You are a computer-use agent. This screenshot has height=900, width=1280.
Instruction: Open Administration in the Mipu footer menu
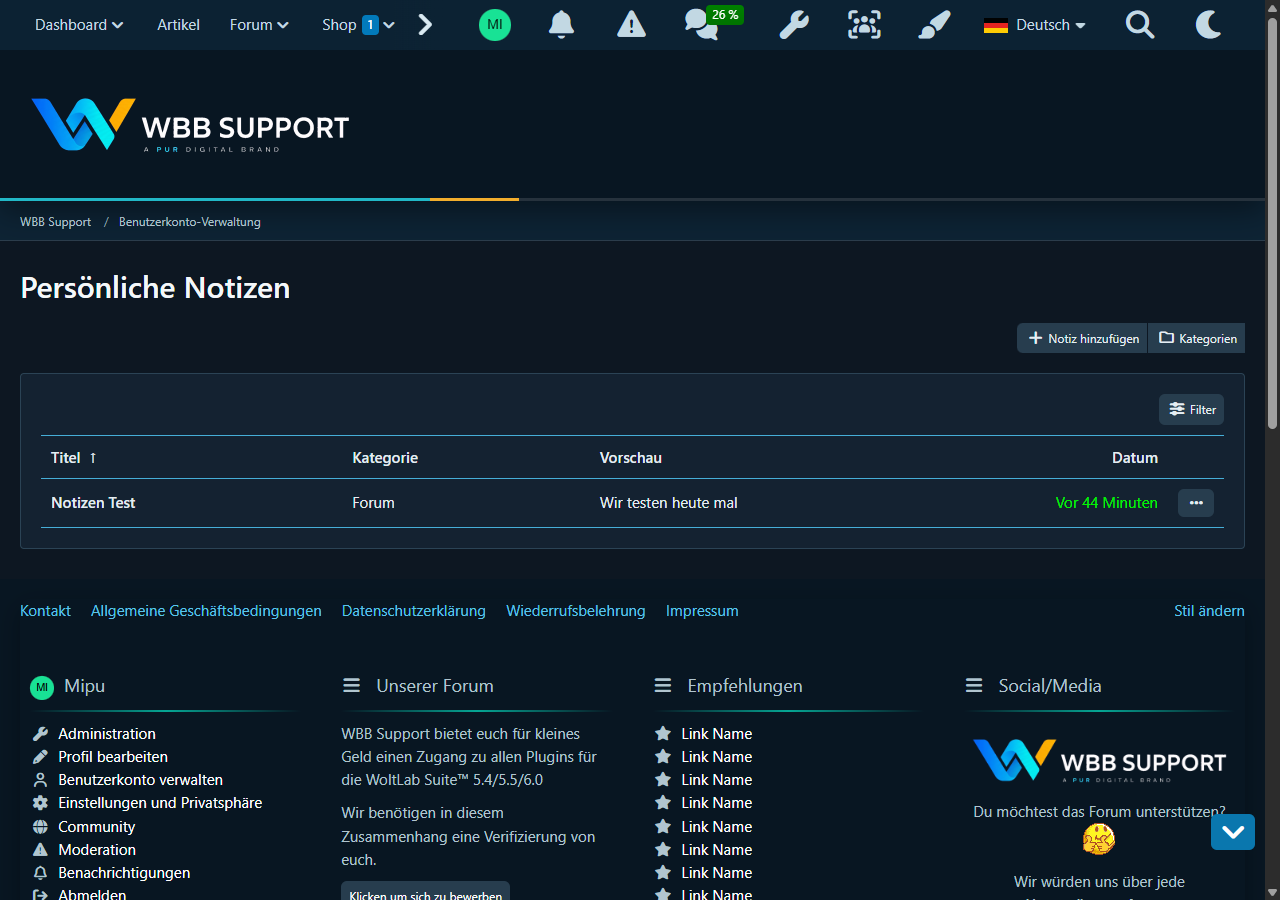(x=107, y=734)
